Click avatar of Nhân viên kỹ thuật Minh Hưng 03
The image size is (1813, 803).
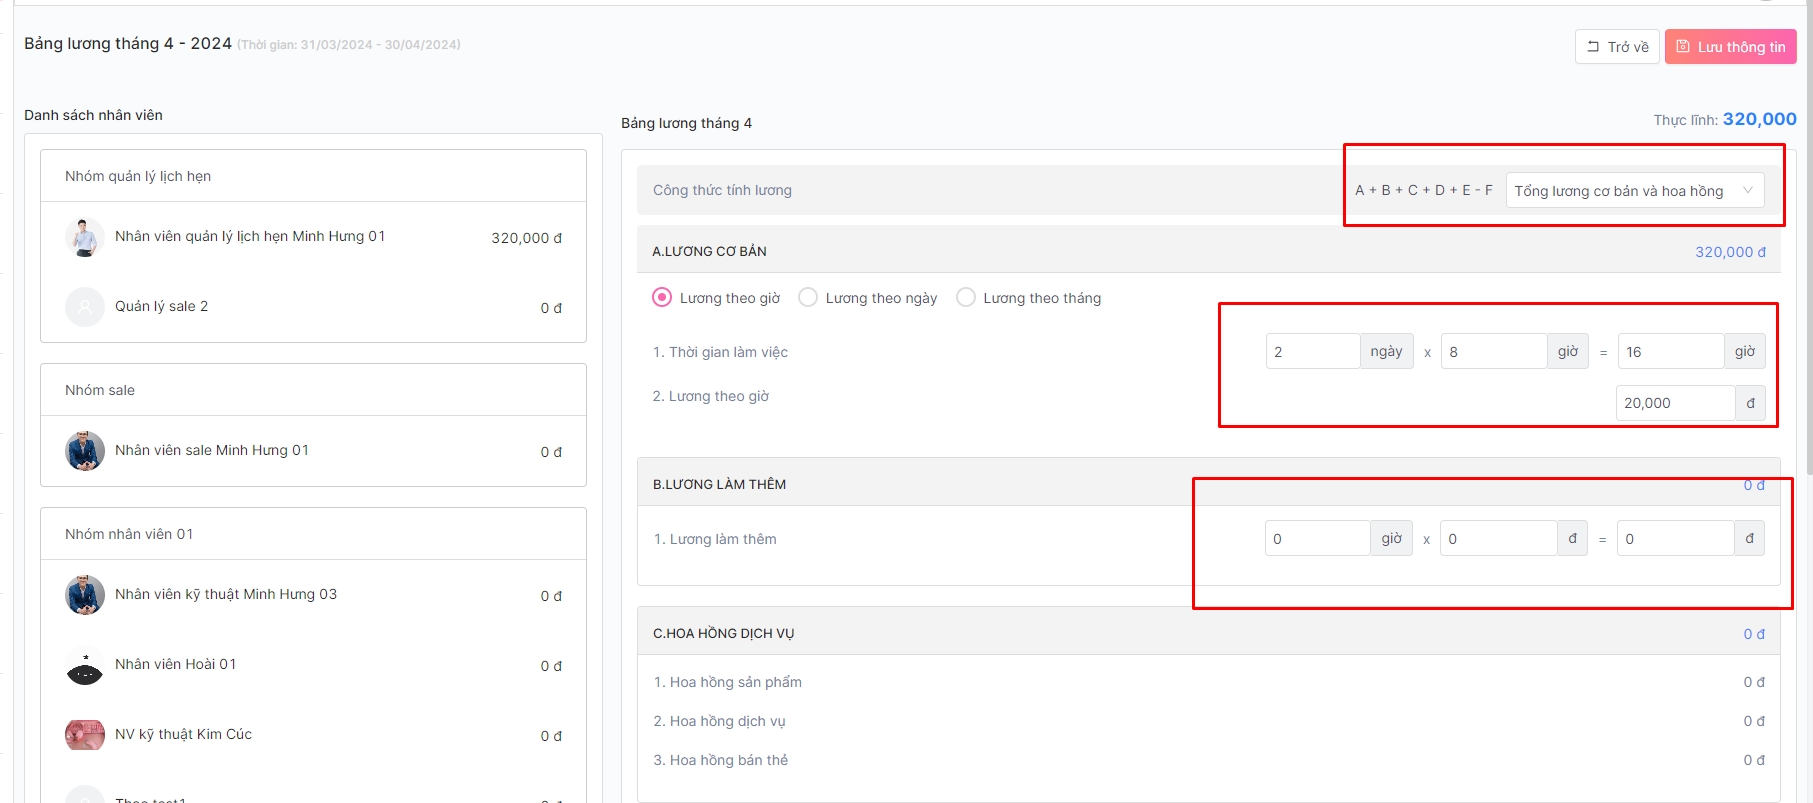[85, 595]
